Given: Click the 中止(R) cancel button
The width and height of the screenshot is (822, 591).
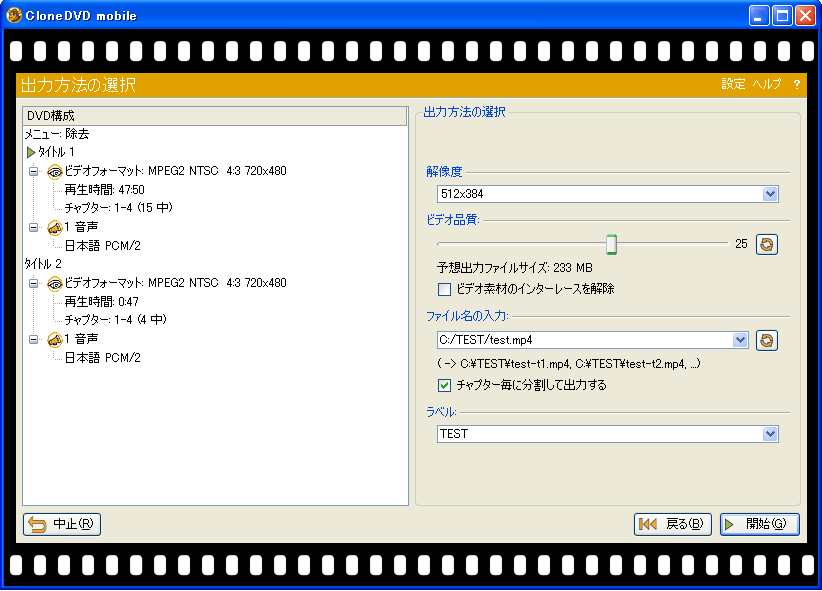Looking at the screenshot, I should pos(62,524).
